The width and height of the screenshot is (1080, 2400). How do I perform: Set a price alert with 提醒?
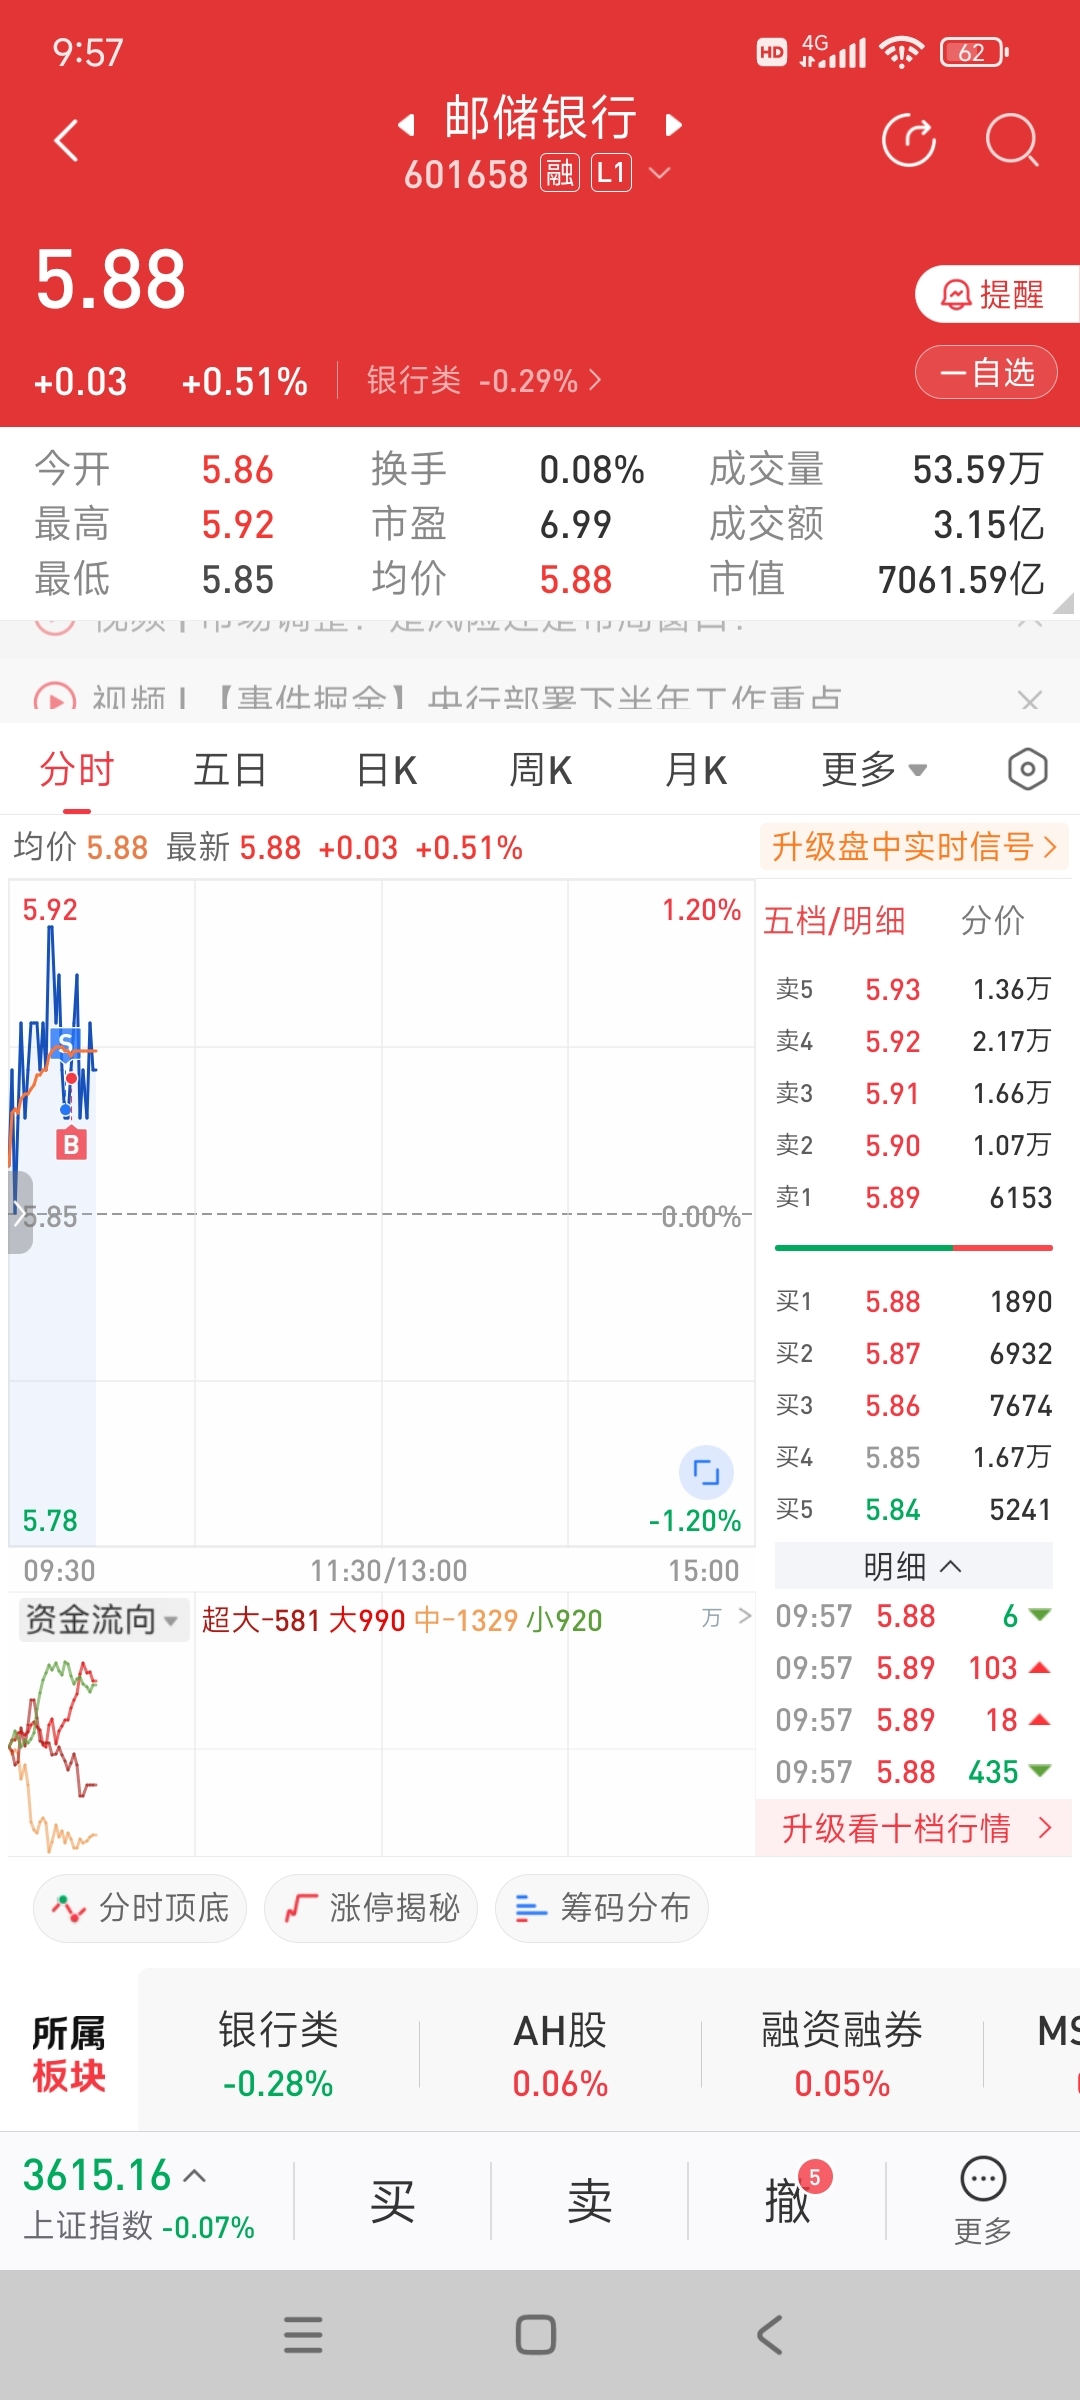point(996,294)
